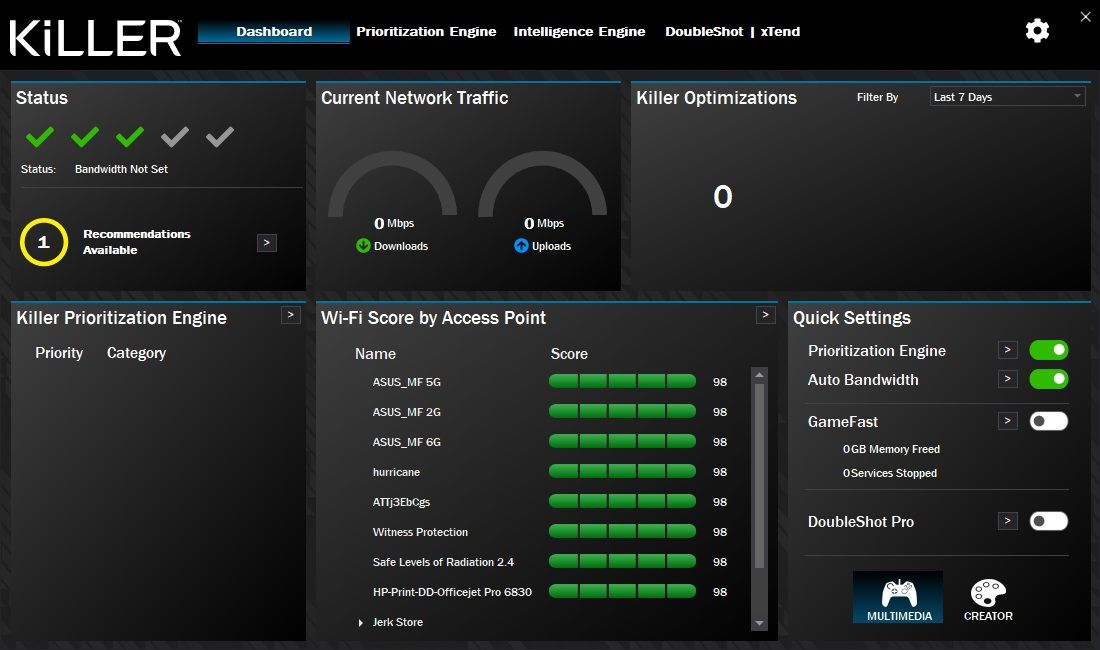Select the ASUS_MF 6G access point

(407, 442)
